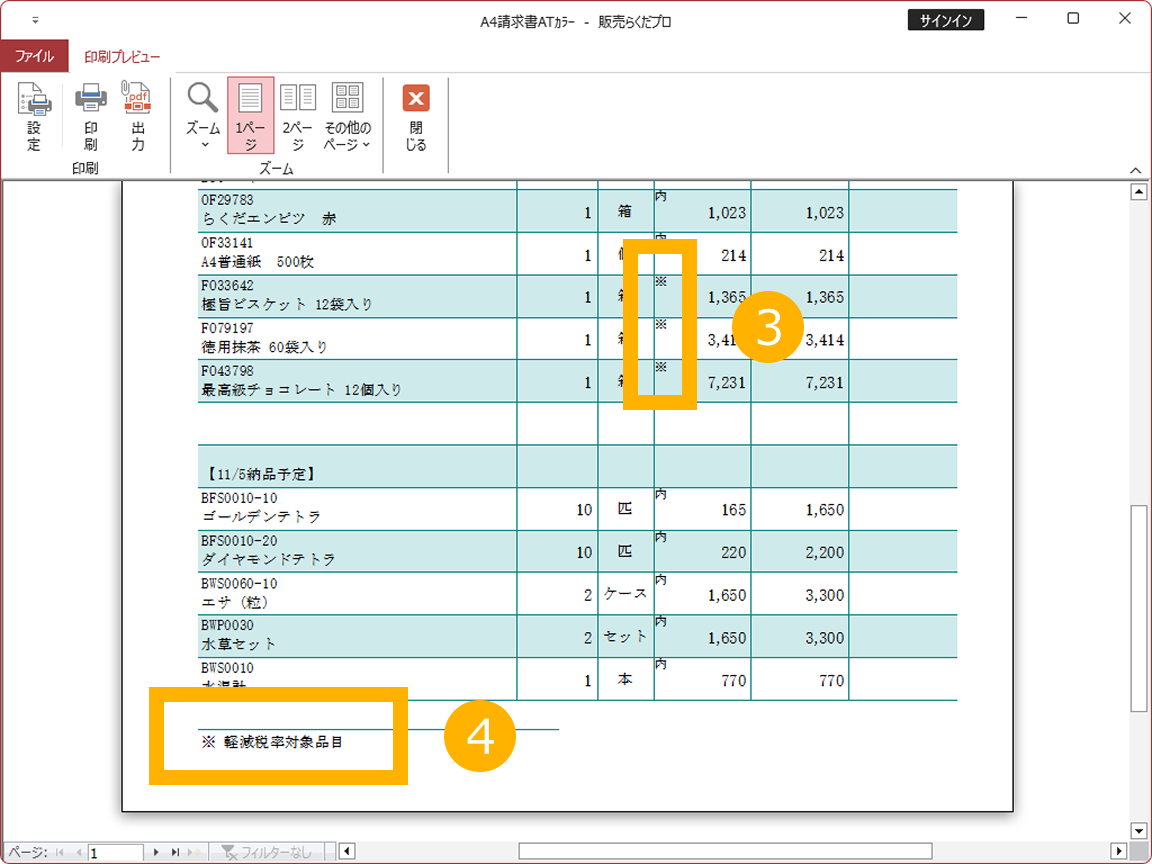Select the 印刷プレビュー ribbon tab

pyautogui.click(x=122, y=57)
